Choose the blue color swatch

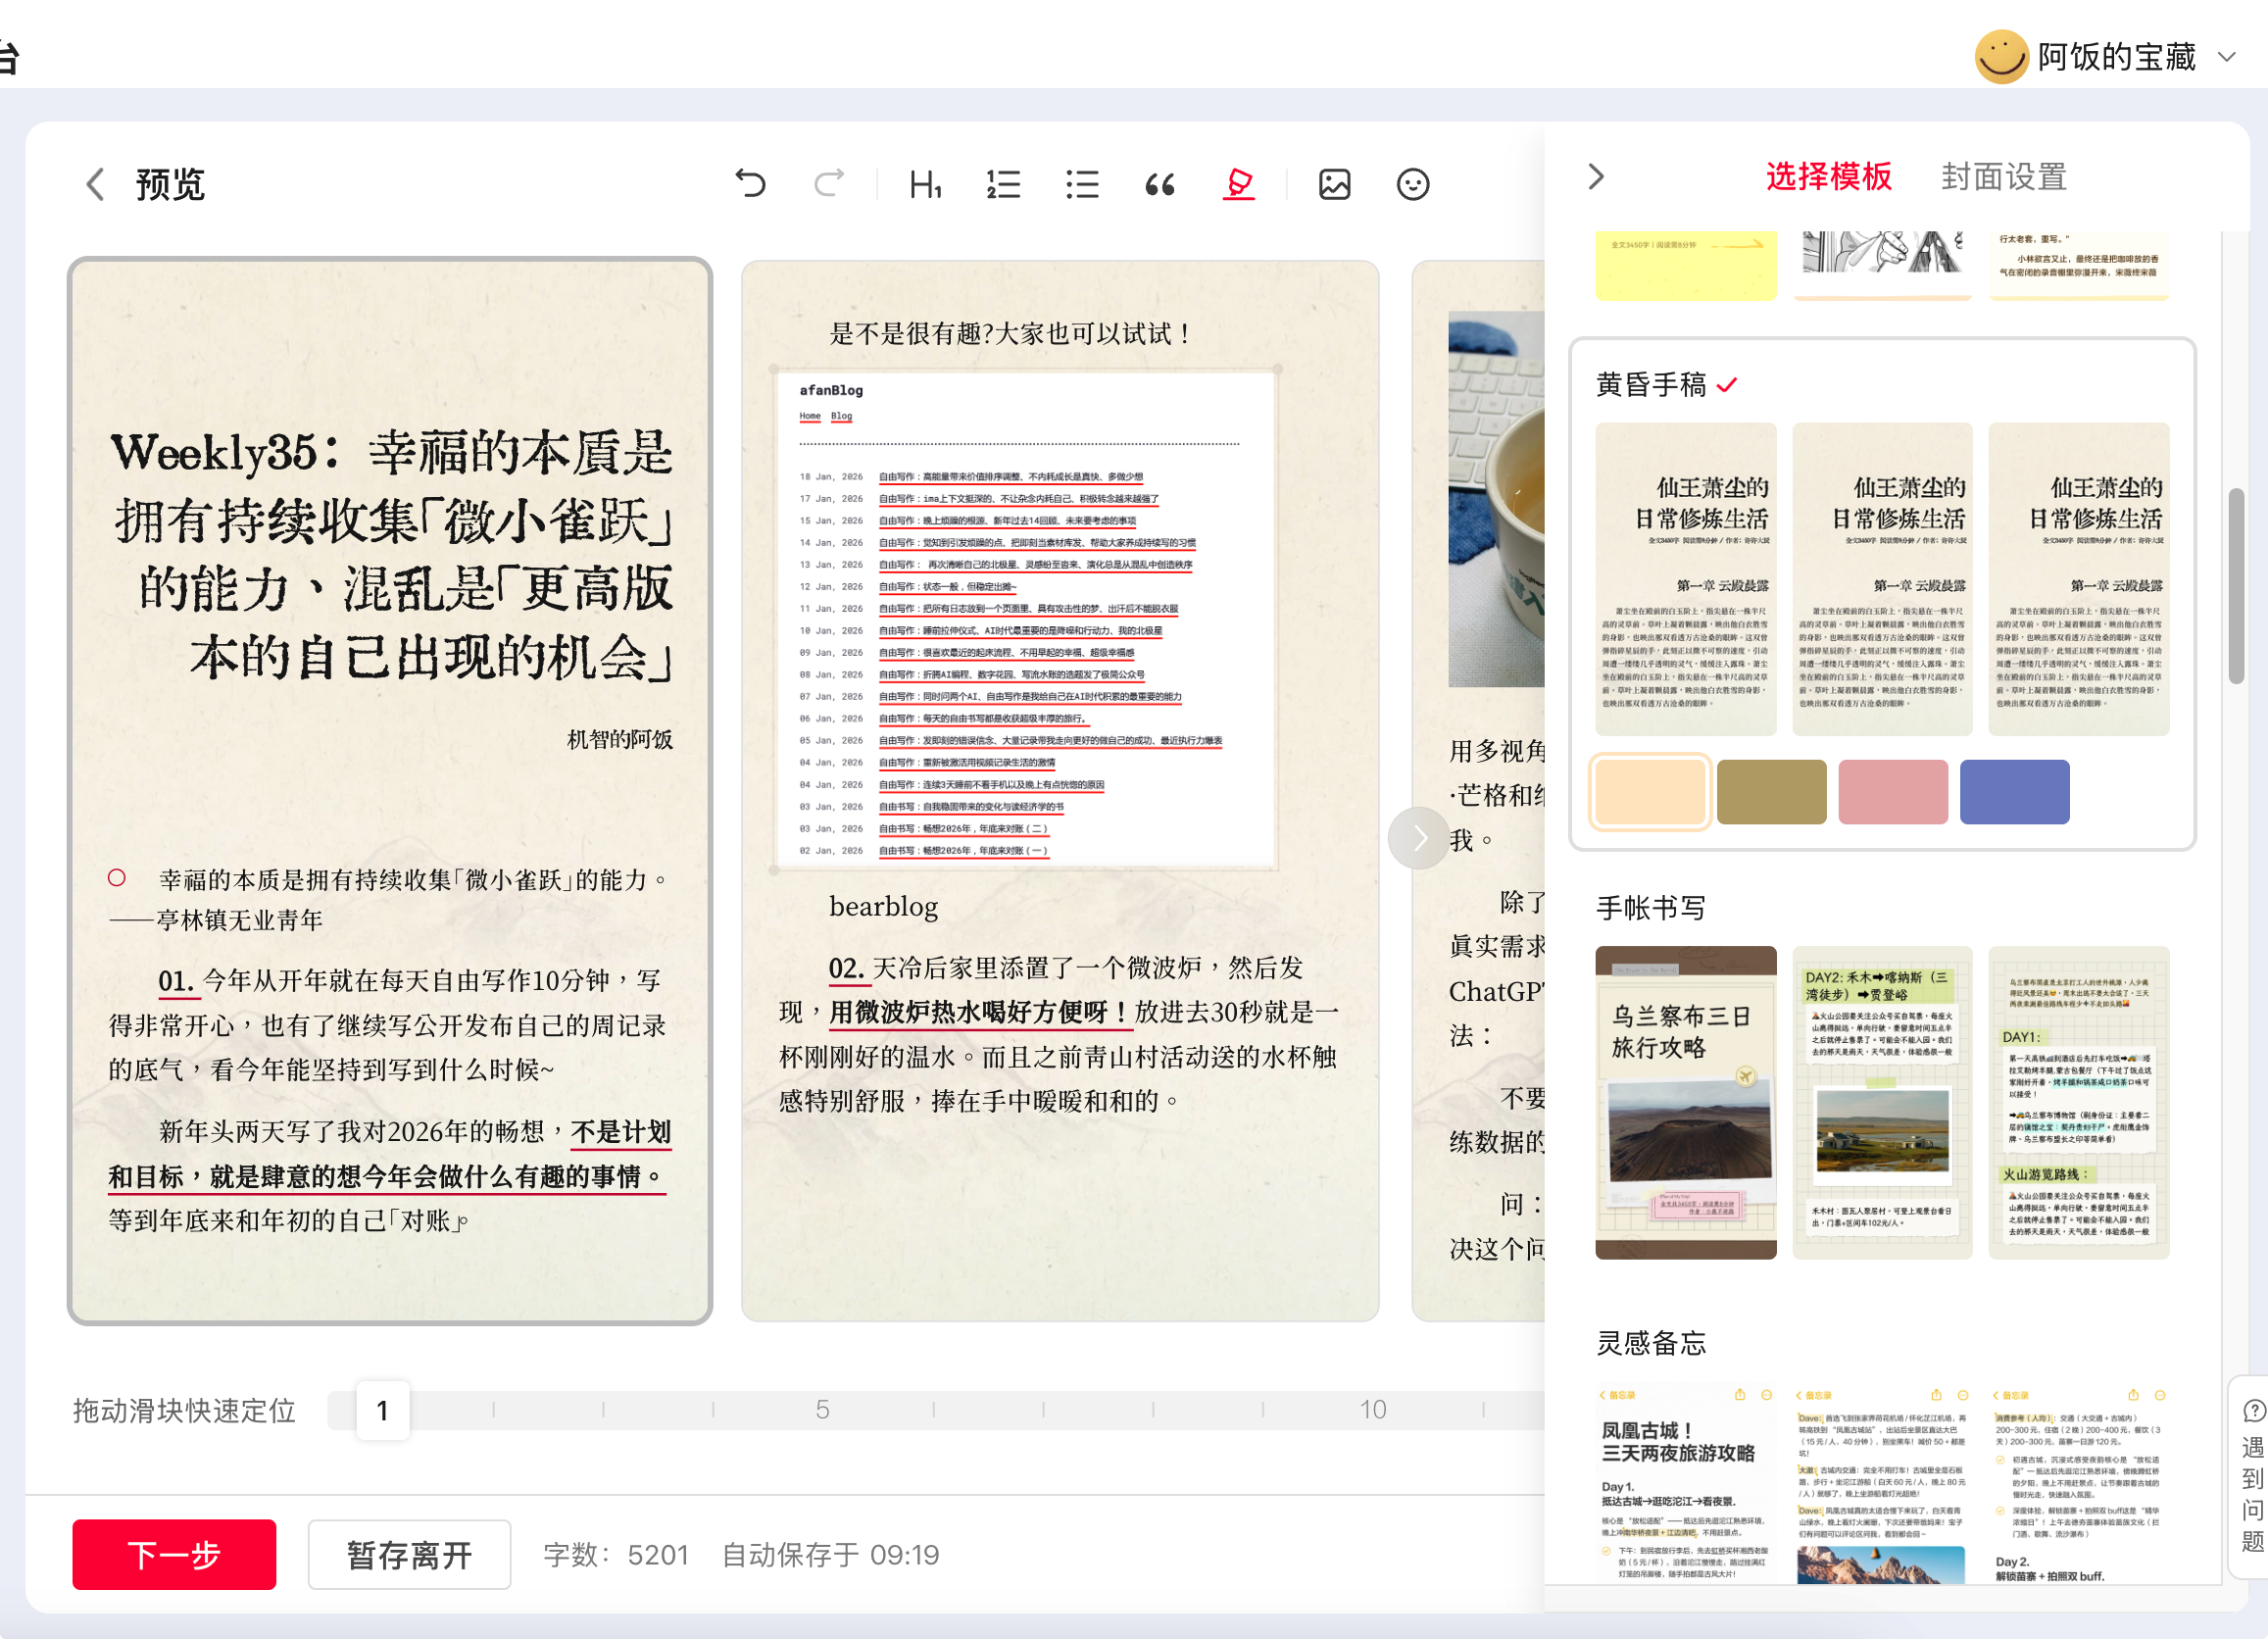tap(2014, 792)
